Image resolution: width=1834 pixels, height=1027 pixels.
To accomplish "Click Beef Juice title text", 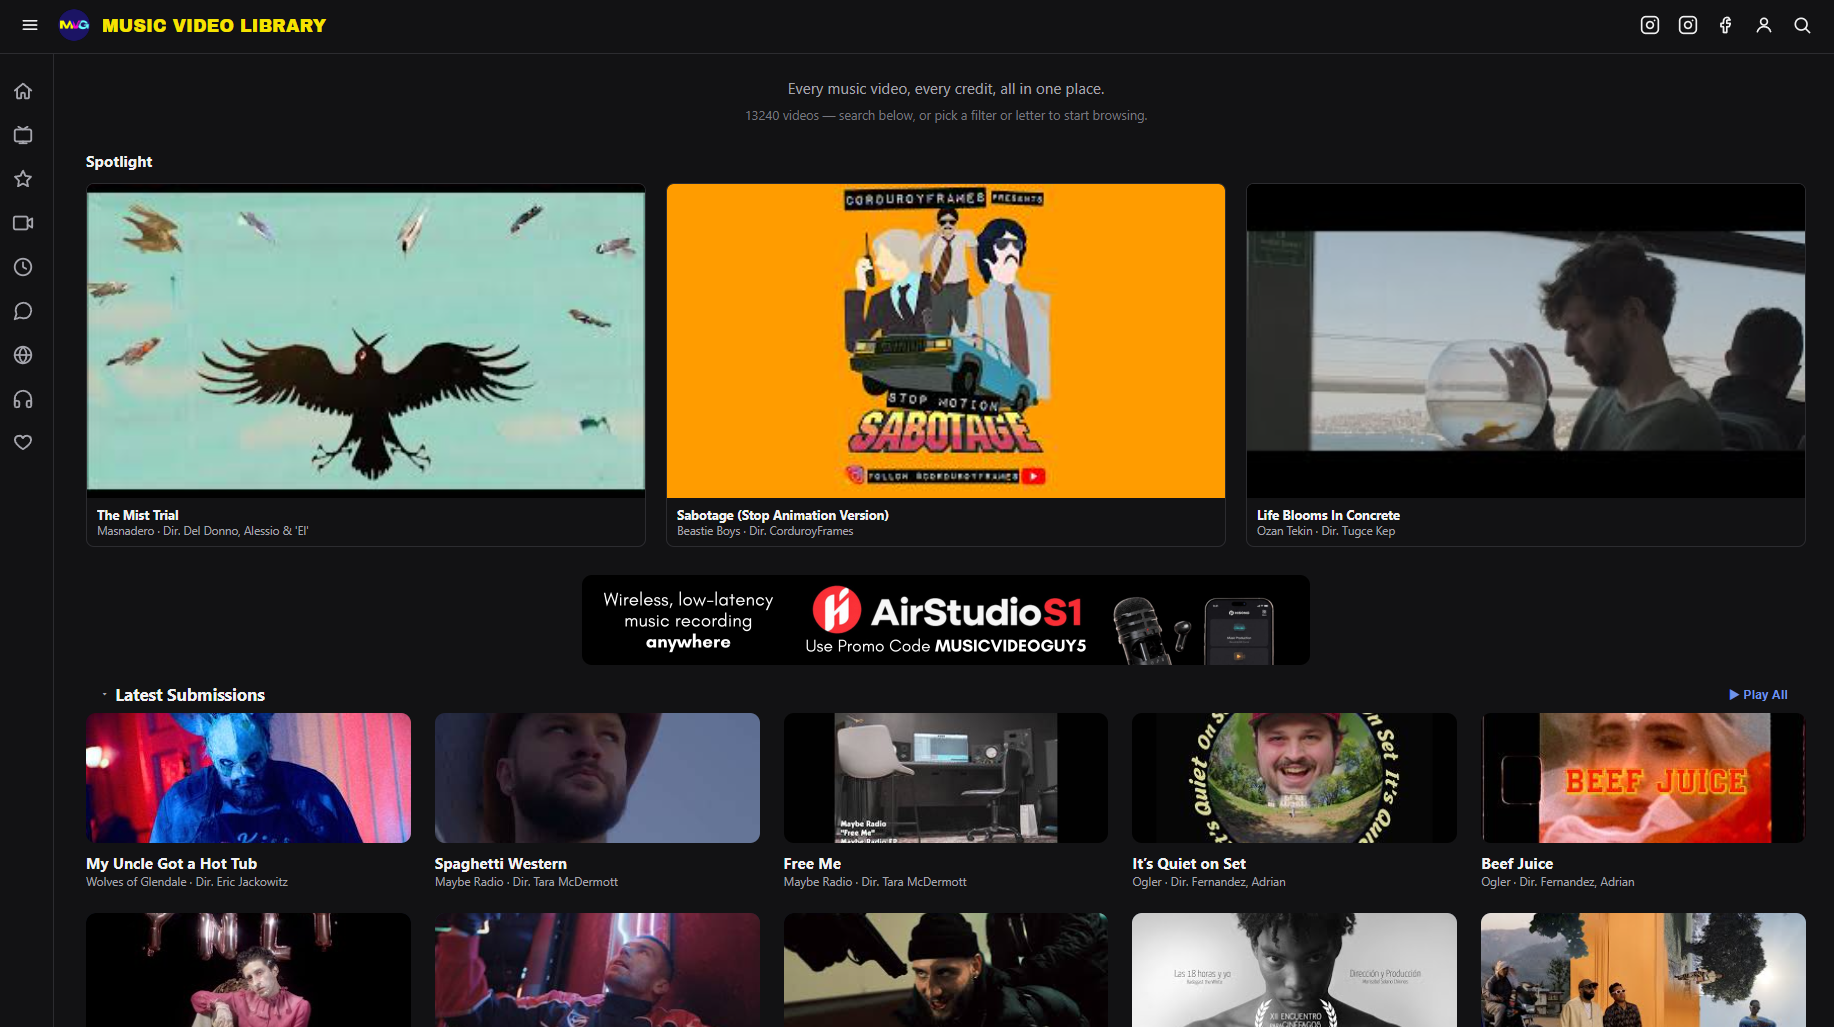I will tap(1517, 864).
